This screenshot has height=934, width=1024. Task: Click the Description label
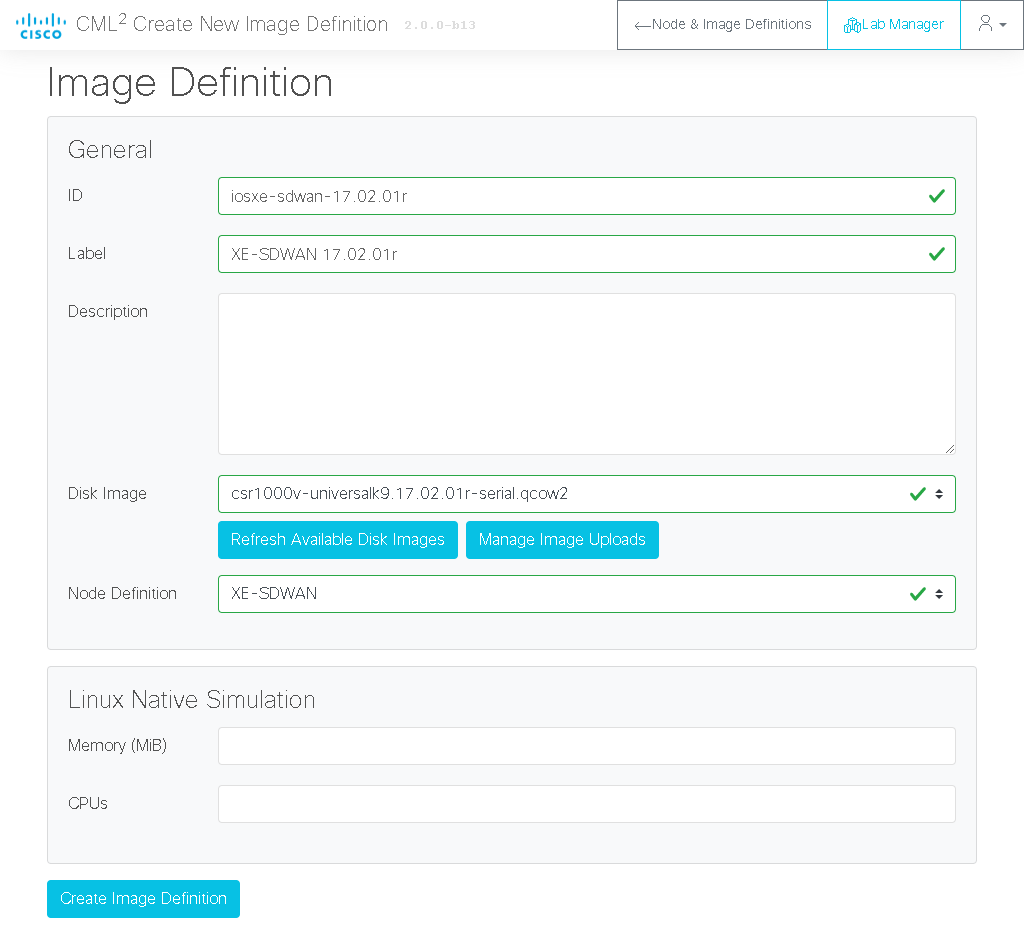(x=108, y=312)
